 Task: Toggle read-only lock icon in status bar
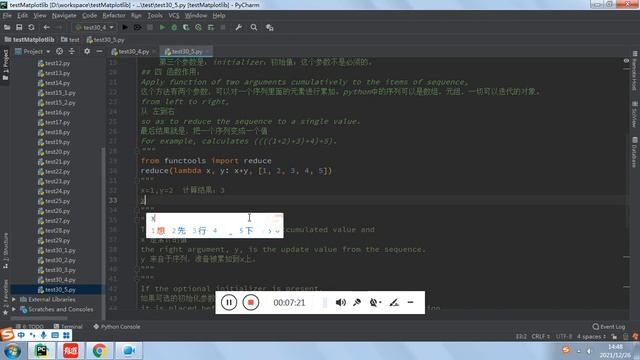coord(614,336)
